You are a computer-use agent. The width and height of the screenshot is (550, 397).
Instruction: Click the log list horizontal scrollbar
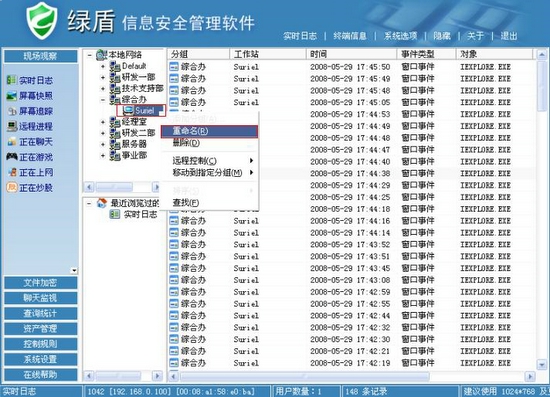352,376
